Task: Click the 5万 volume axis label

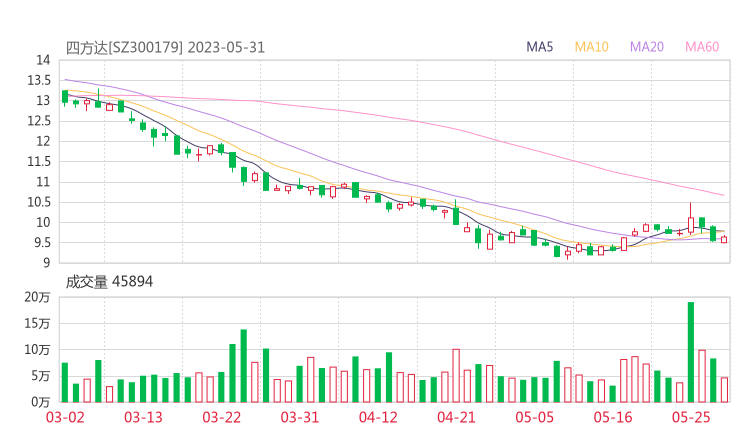Action: 41,376
